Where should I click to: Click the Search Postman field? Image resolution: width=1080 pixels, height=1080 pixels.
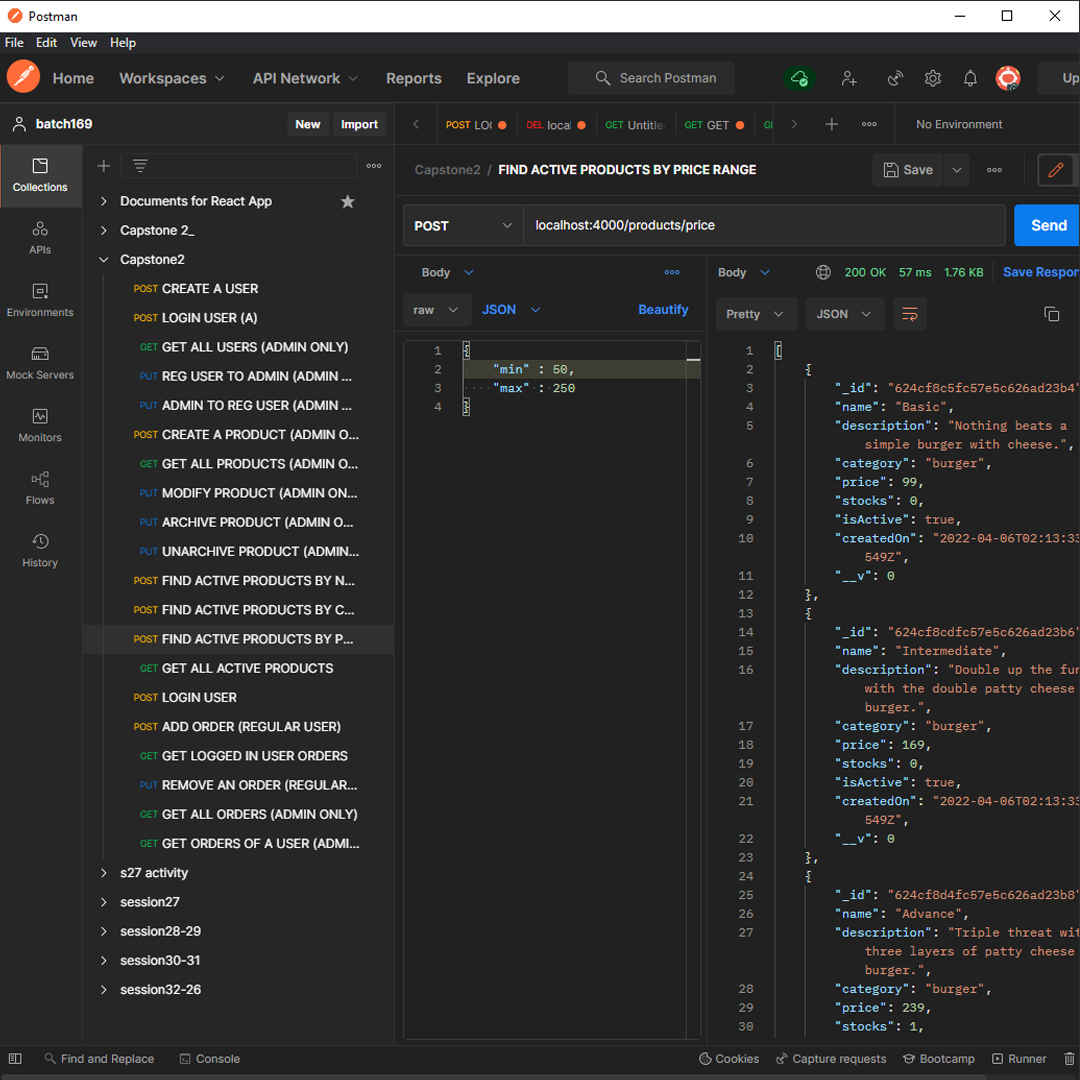(x=651, y=78)
